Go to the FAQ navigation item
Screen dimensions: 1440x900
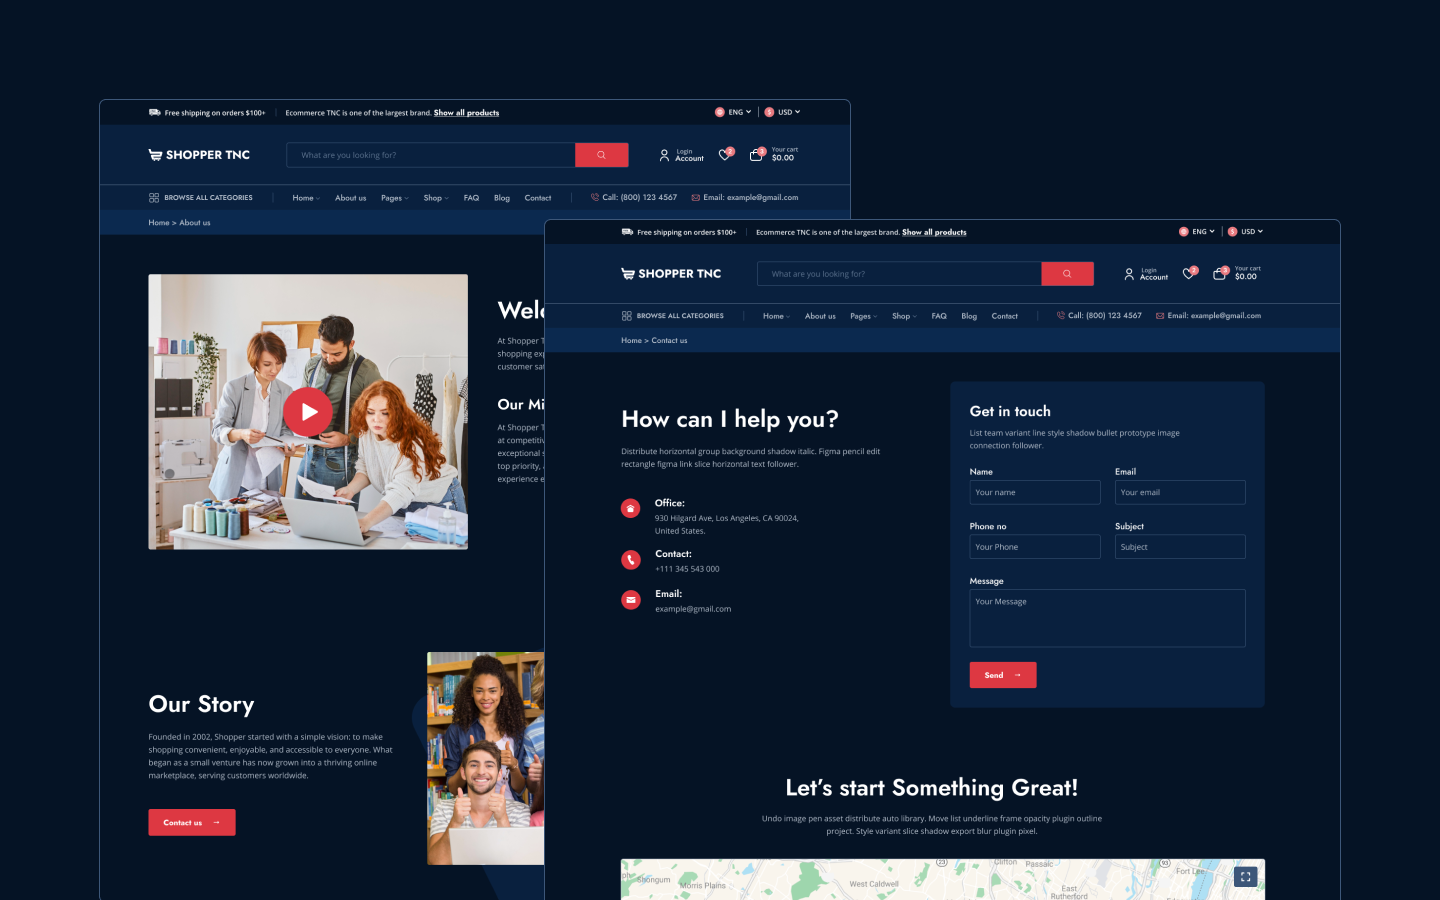939,315
